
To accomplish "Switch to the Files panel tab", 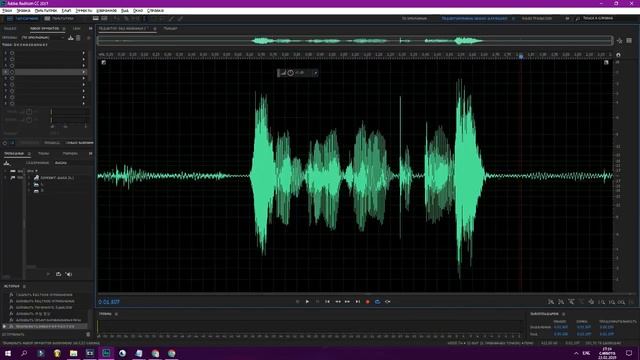I will pyautogui.click(x=10, y=29).
